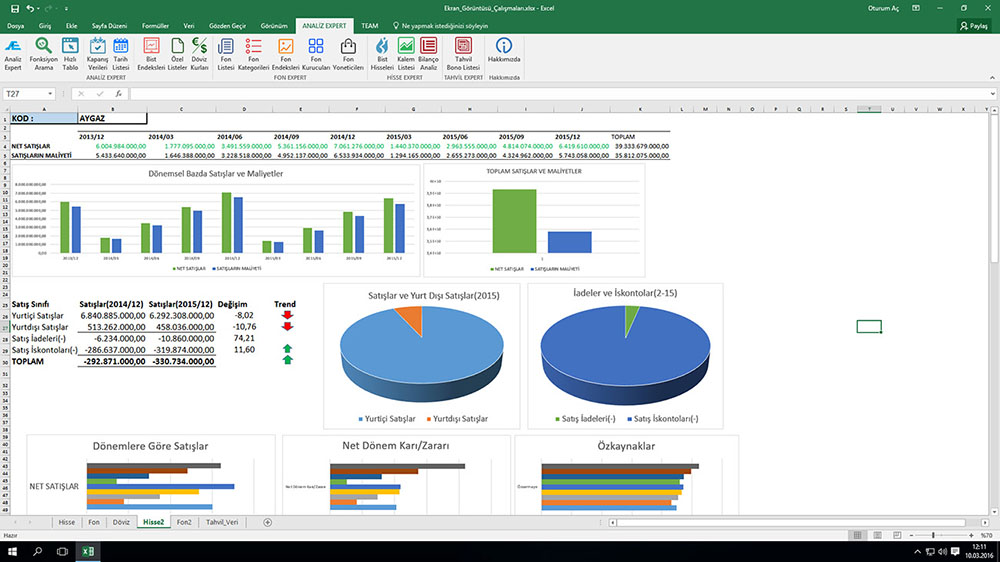
Task: Open the Name Box dropdown
Action: pyautogui.click(x=50, y=94)
